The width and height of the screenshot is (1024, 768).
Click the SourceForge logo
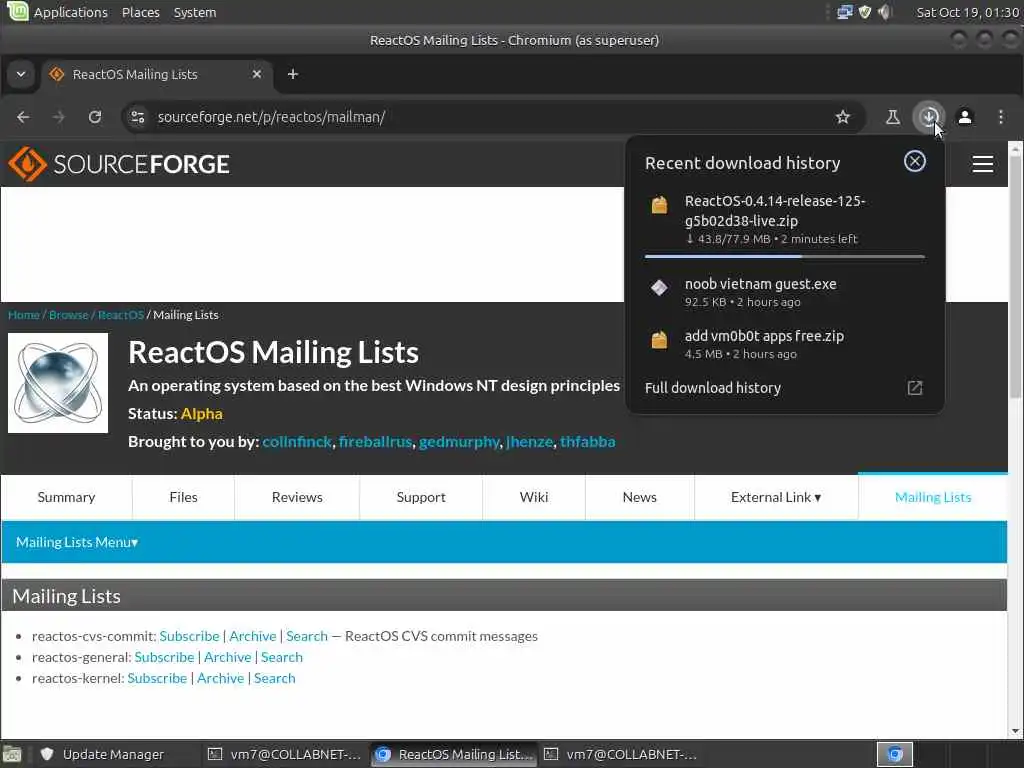pos(119,164)
